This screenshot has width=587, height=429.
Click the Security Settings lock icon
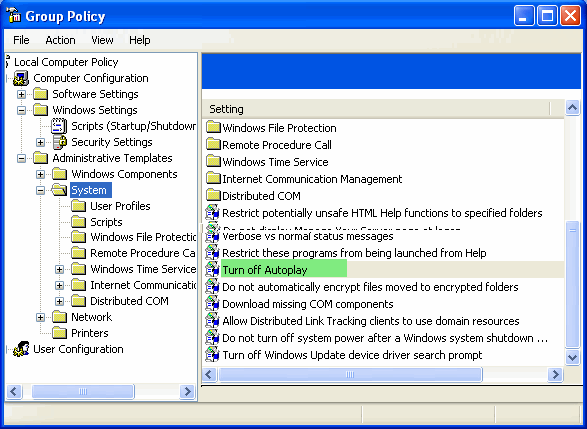[x=60, y=142]
